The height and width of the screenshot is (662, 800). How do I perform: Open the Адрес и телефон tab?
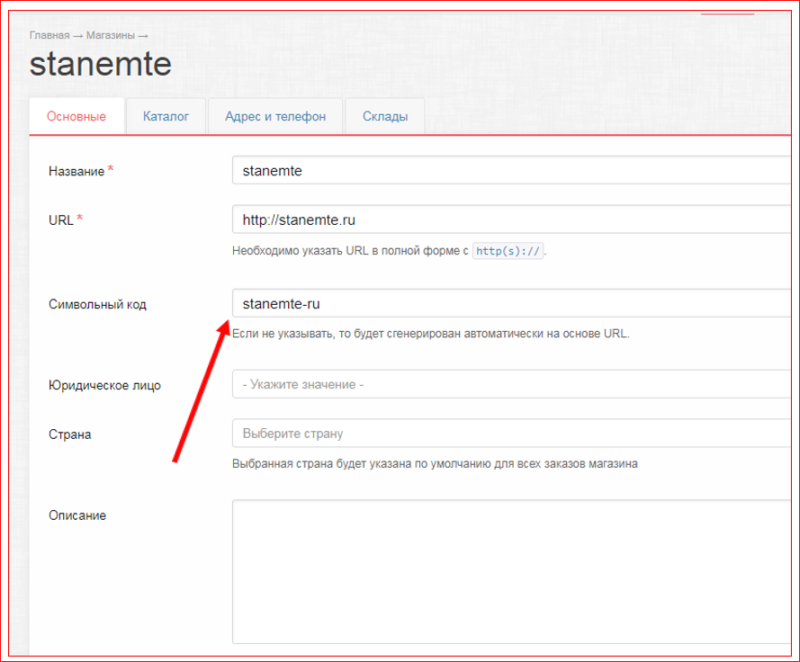[x=275, y=116]
